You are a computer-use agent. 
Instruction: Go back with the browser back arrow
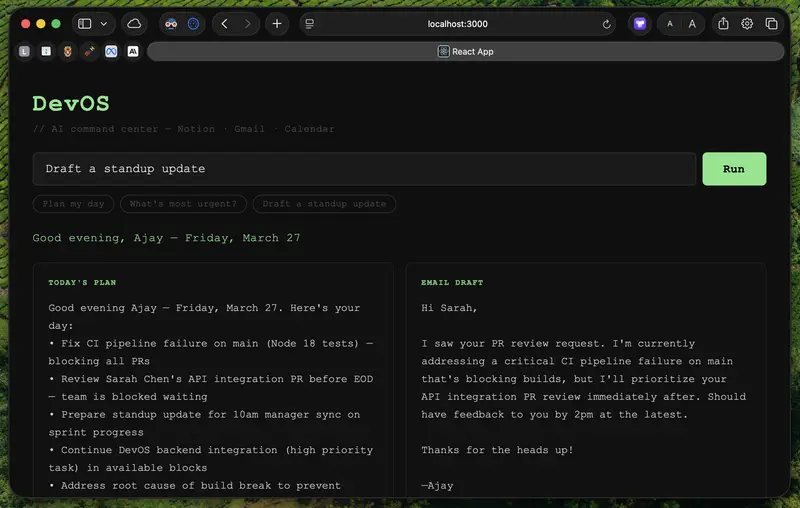pyautogui.click(x=224, y=24)
